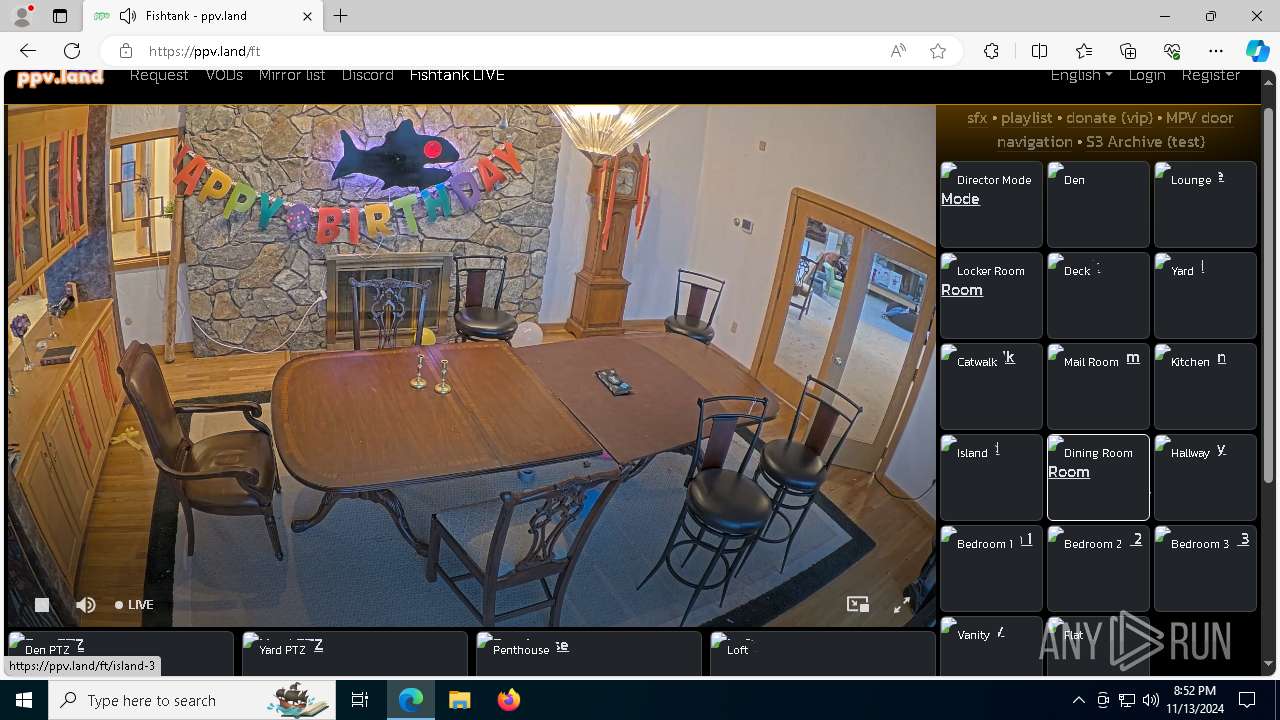1280x720 pixels.
Task: Open the sfx link
Action: tap(977, 118)
